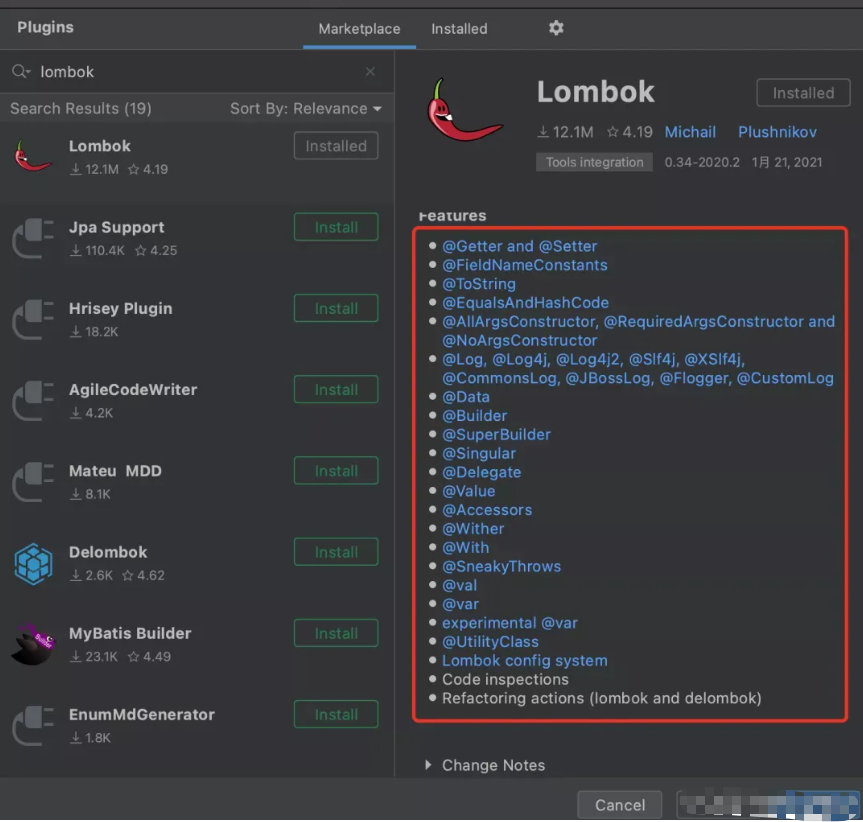
Task: Select the Delombok result name
Action: pos(108,552)
